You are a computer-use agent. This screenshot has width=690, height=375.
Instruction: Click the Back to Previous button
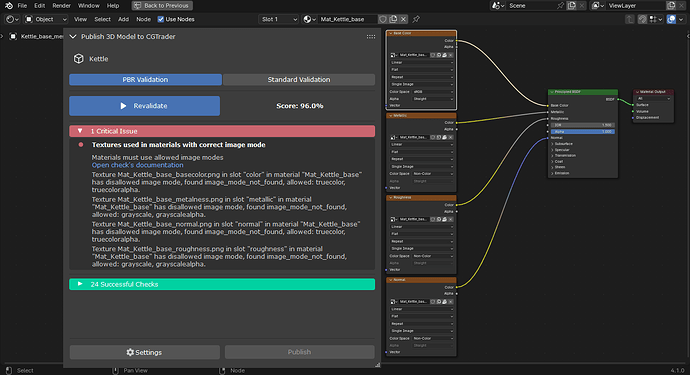coord(162,6)
